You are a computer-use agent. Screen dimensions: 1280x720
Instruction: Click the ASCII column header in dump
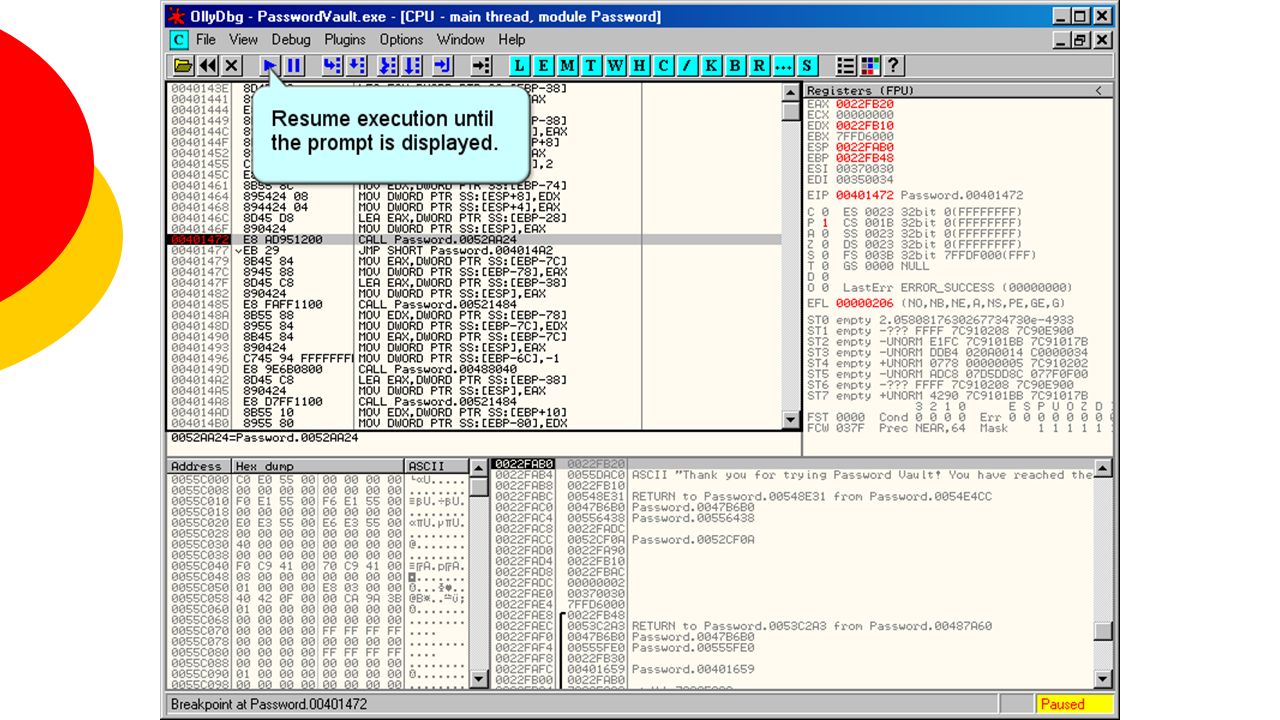437,466
